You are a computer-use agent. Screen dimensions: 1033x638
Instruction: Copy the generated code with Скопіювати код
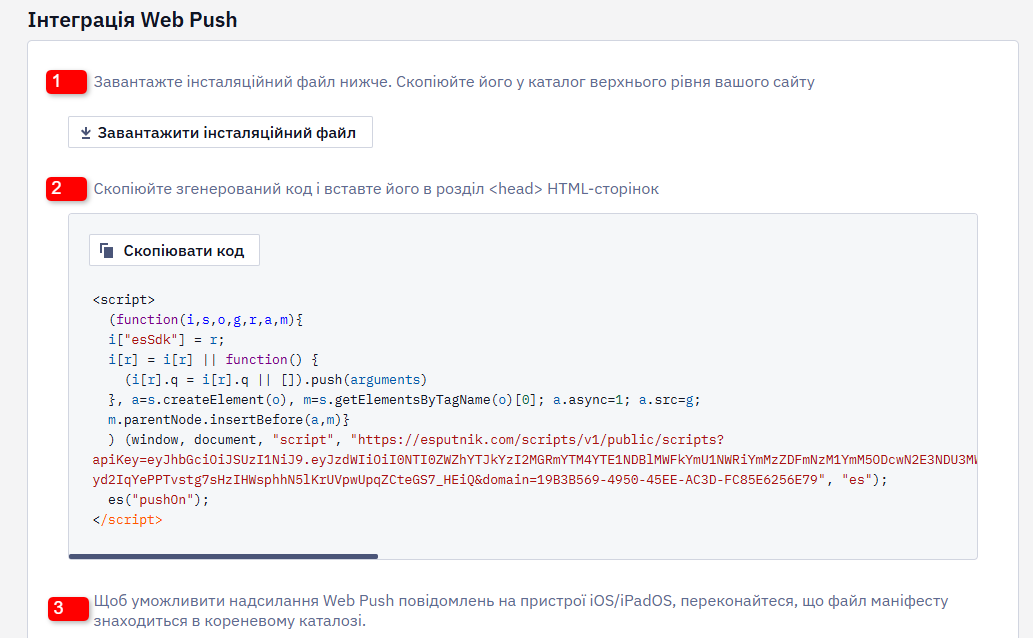click(175, 250)
